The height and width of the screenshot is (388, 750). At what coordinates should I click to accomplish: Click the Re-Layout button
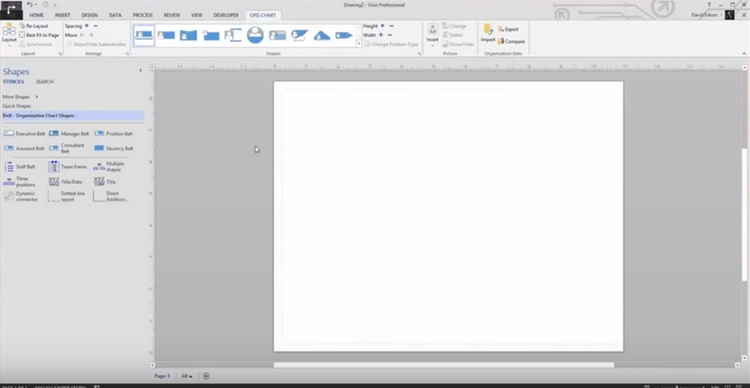point(34,26)
